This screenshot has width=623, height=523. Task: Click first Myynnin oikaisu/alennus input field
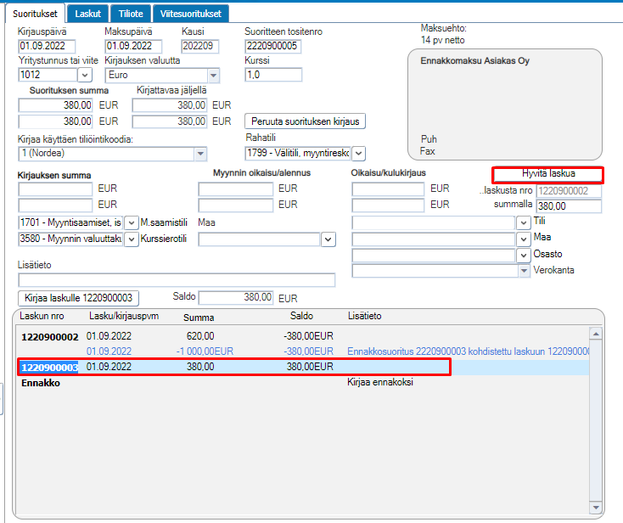[236, 188]
